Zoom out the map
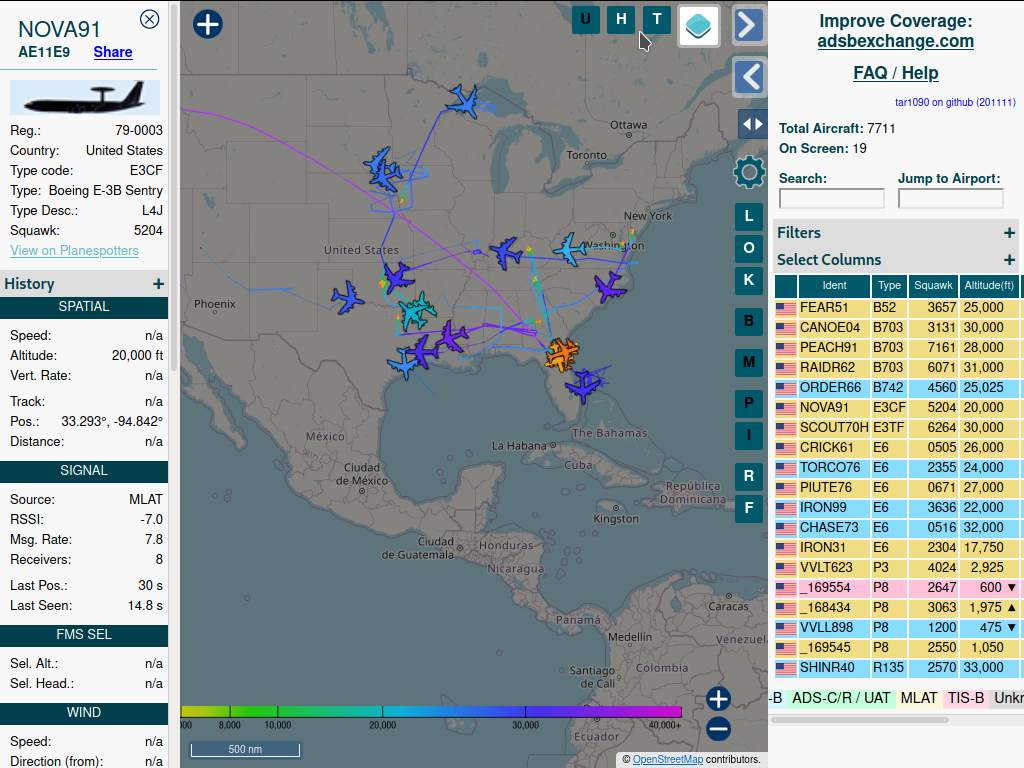 [x=718, y=729]
